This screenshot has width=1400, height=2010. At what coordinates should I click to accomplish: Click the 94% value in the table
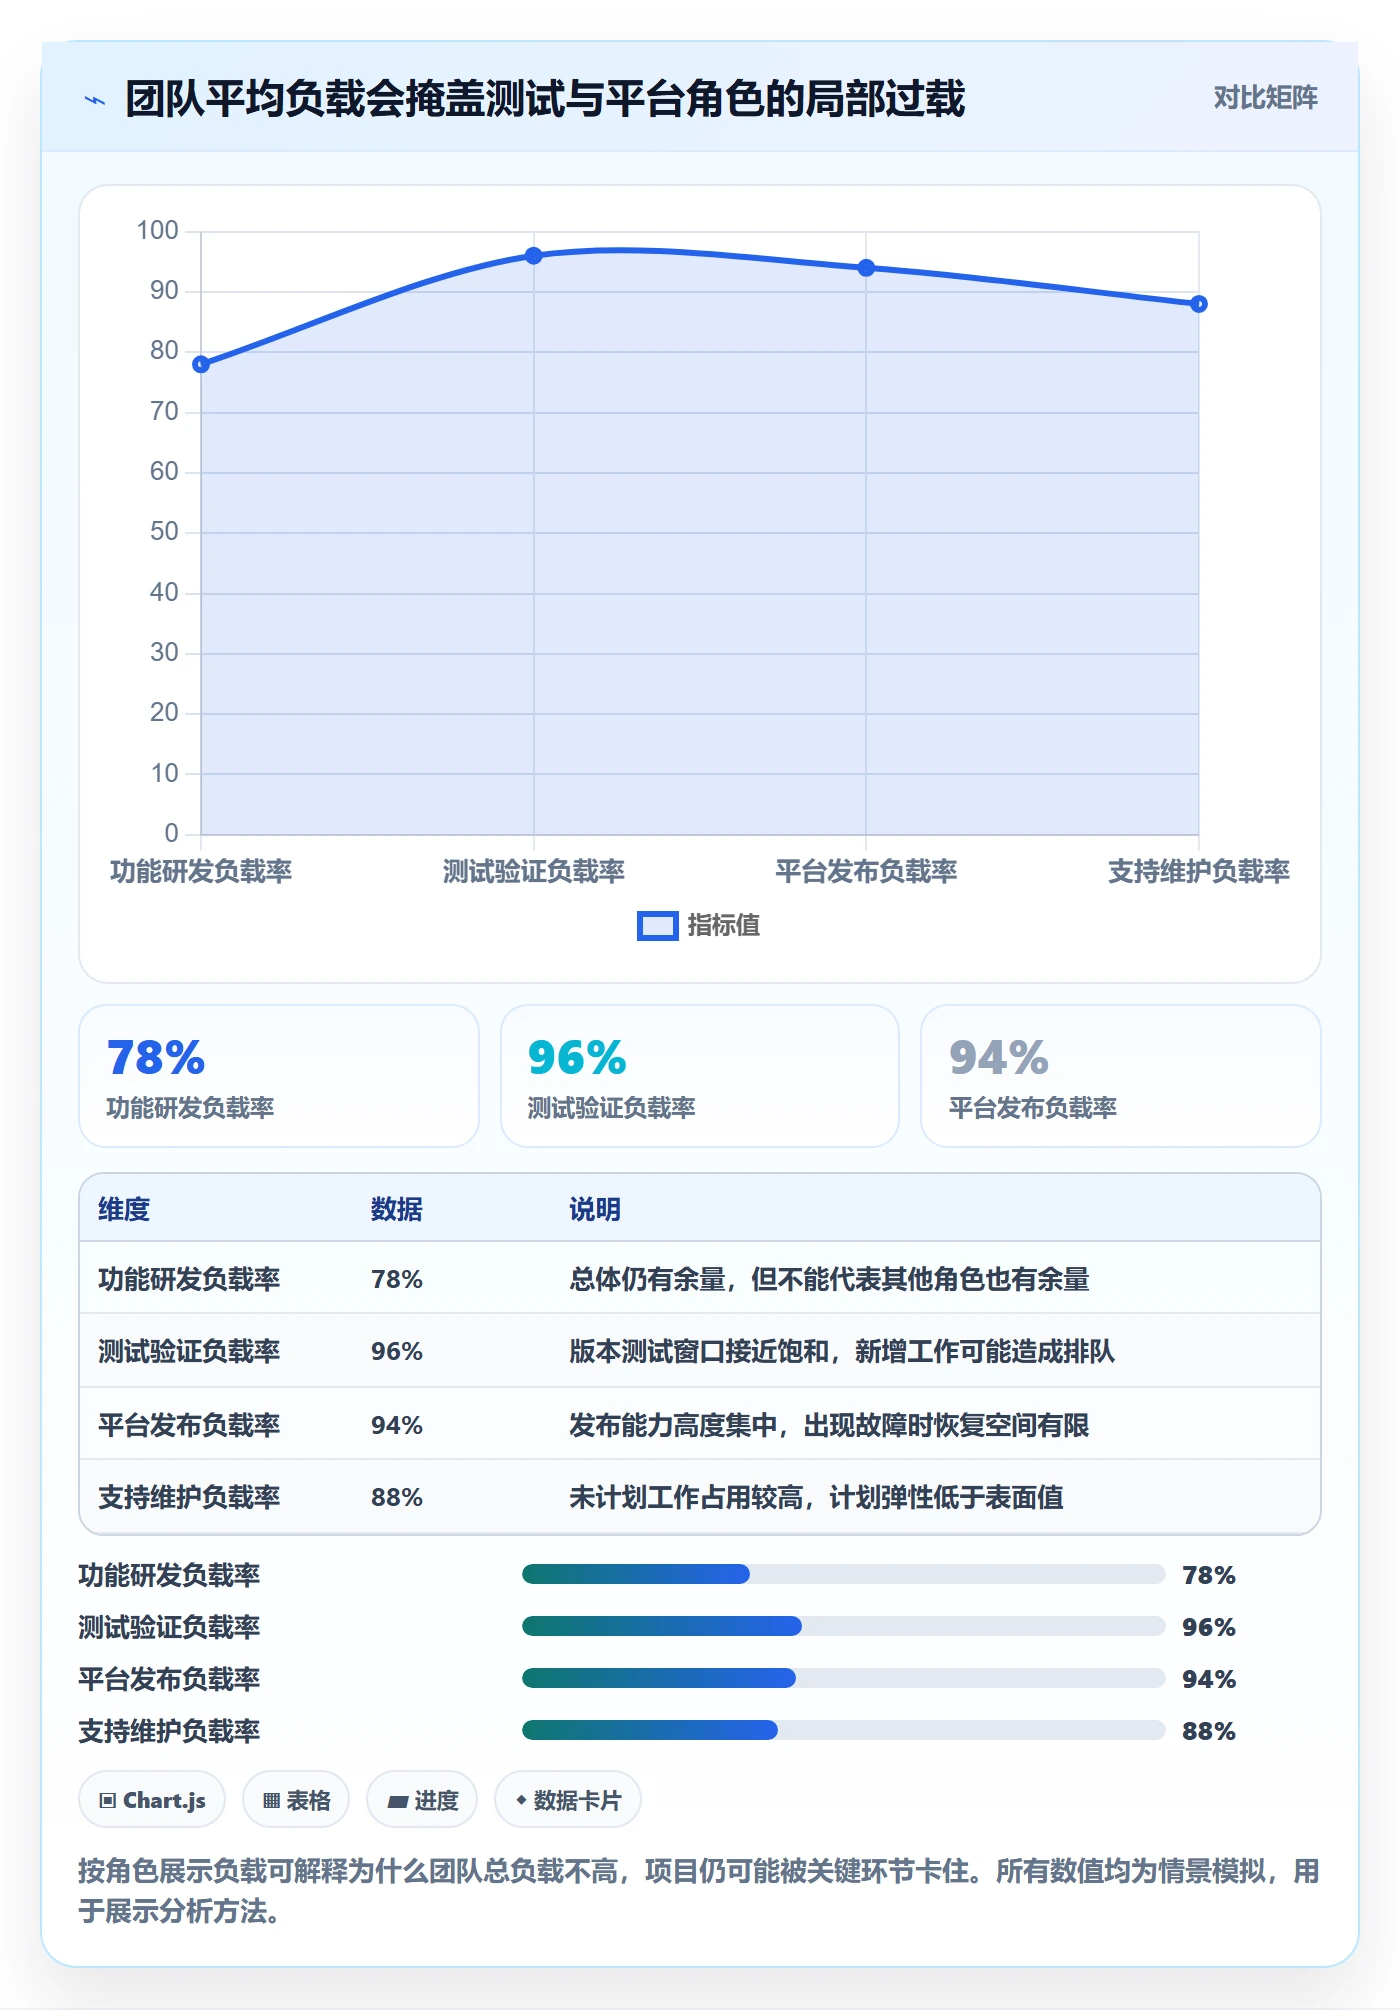pos(397,1425)
